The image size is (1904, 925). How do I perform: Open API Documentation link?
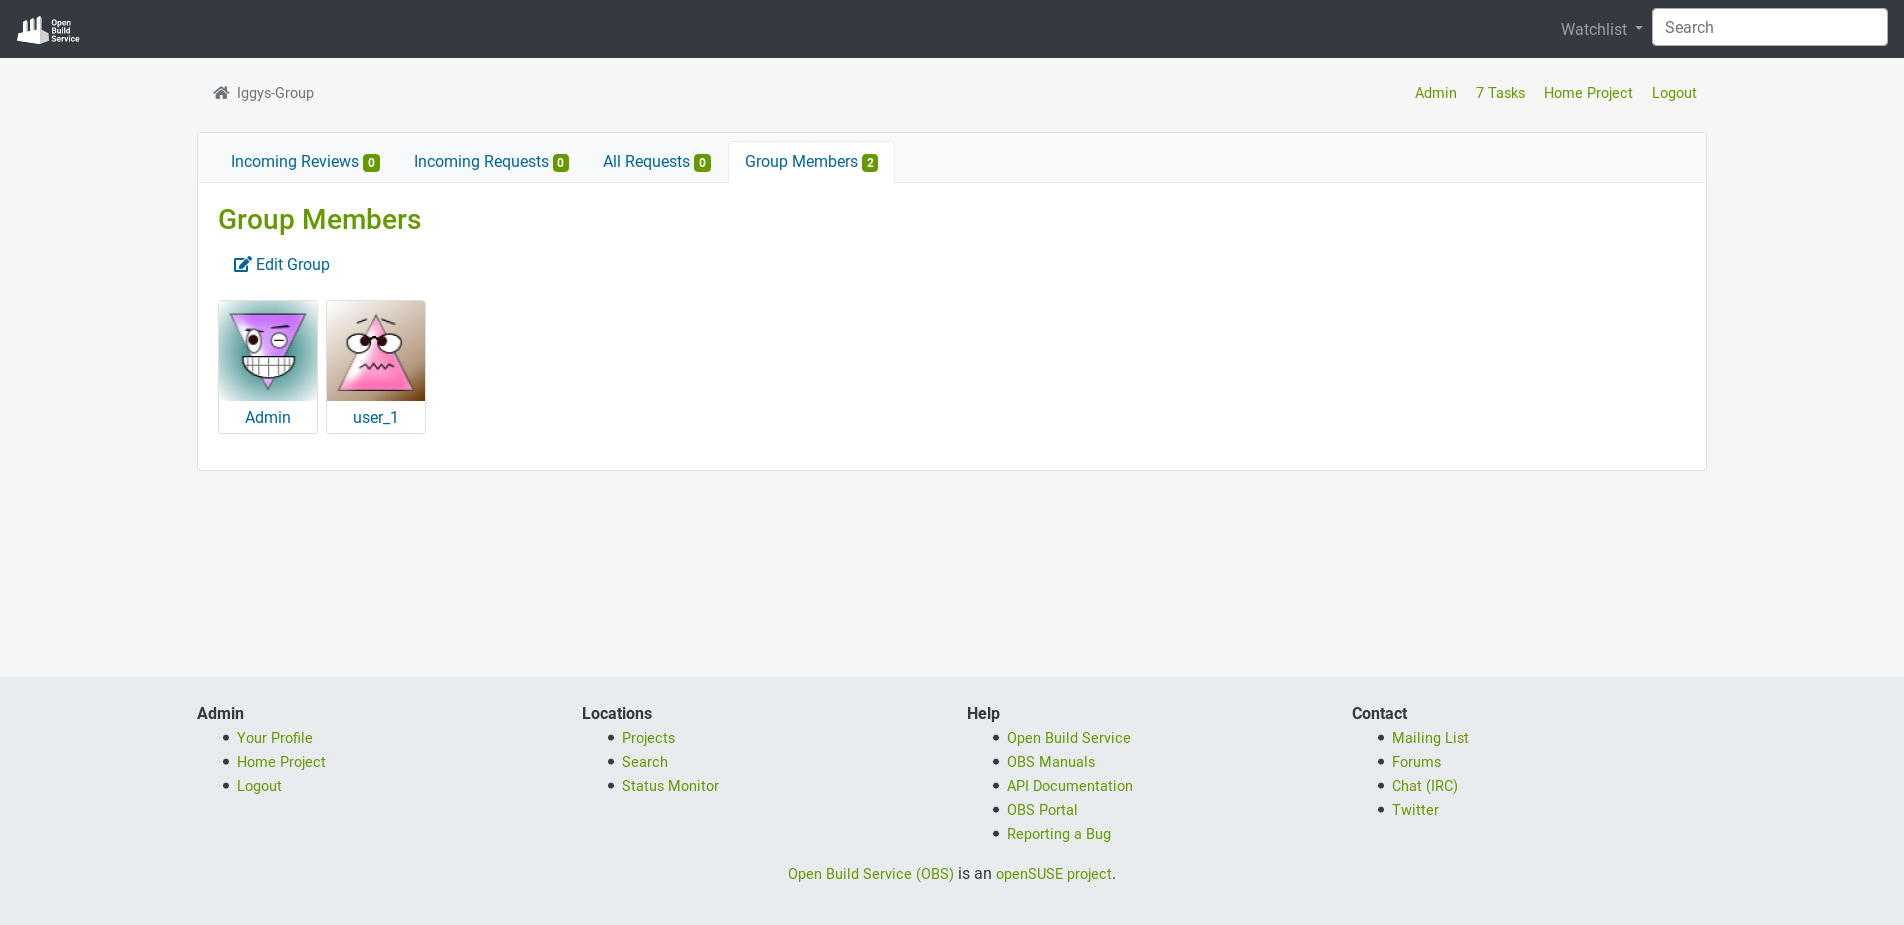pyautogui.click(x=1070, y=786)
